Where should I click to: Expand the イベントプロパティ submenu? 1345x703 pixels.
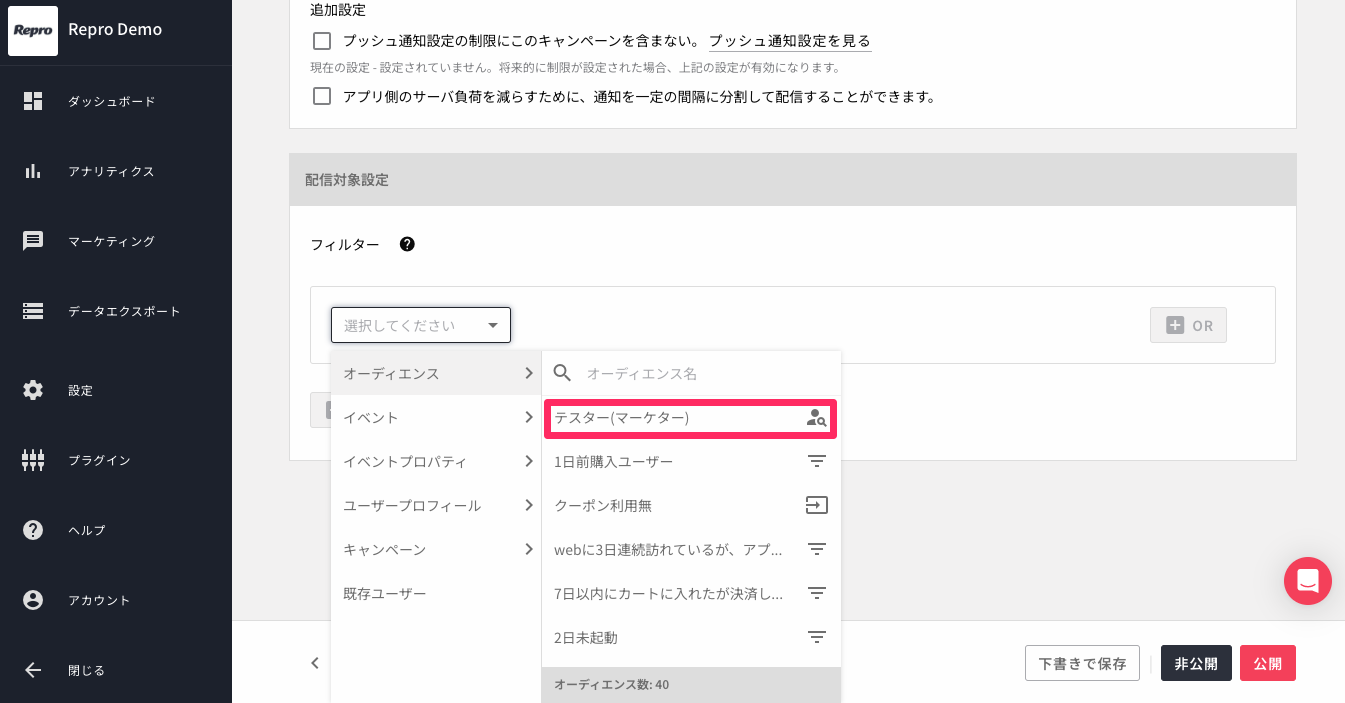(436, 461)
